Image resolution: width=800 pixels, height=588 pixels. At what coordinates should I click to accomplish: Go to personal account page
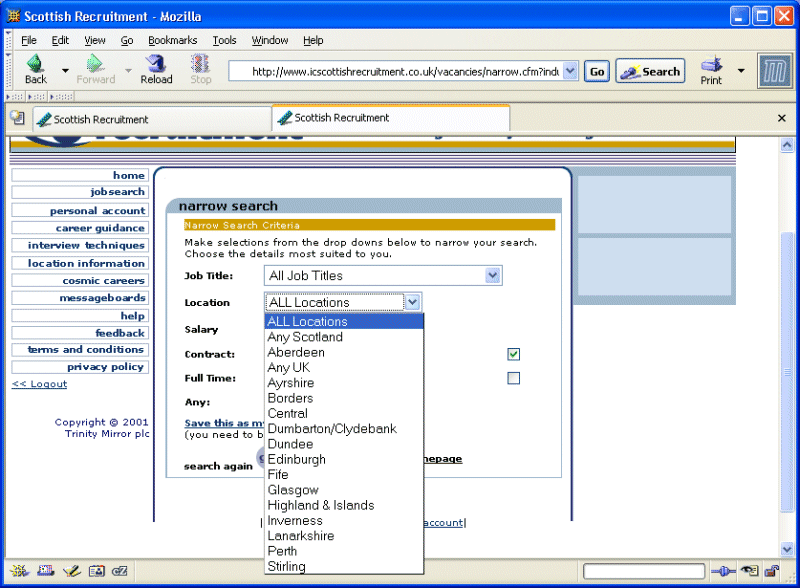(x=80, y=210)
